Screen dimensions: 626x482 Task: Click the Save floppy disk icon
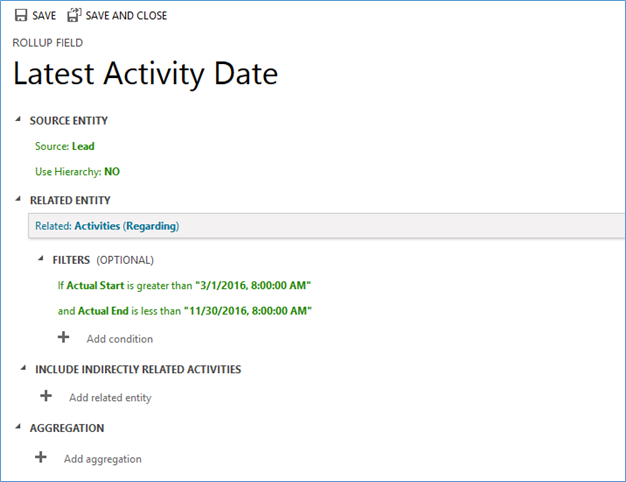(20, 15)
